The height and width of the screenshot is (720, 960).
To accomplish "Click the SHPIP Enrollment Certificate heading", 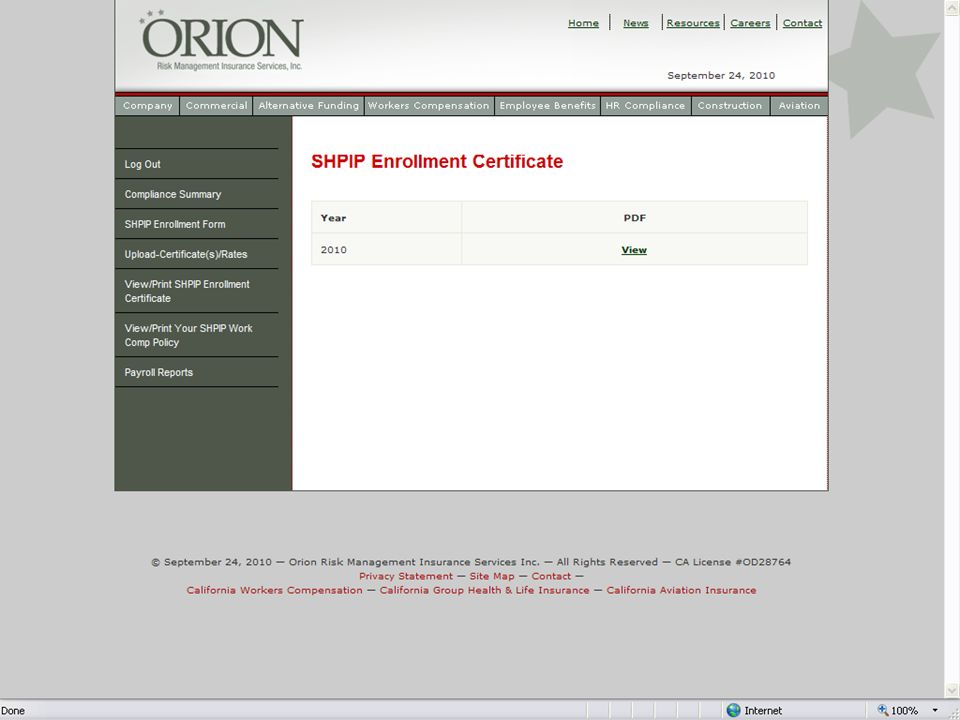I will click(437, 162).
